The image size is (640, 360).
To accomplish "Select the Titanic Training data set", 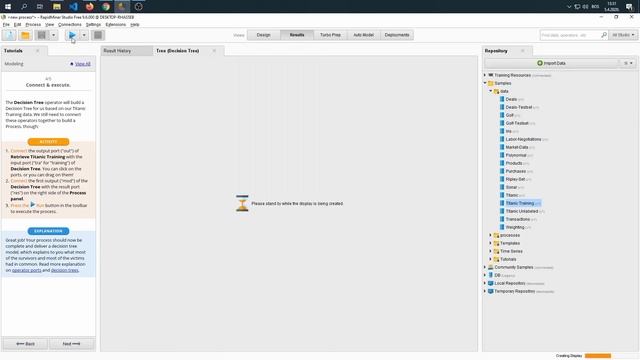I will pyautogui.click(x=520, y=203).
